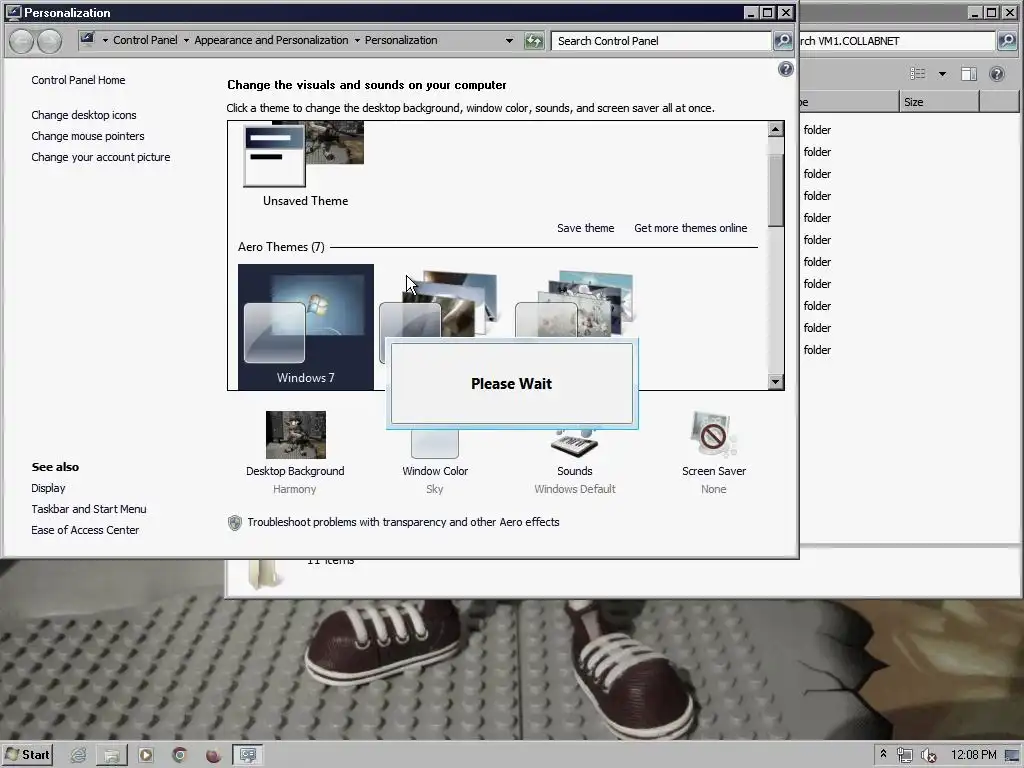
Task: Open Troubleshoot problems with transparency link
Action: pyautogui.click(x=403, y=522)
